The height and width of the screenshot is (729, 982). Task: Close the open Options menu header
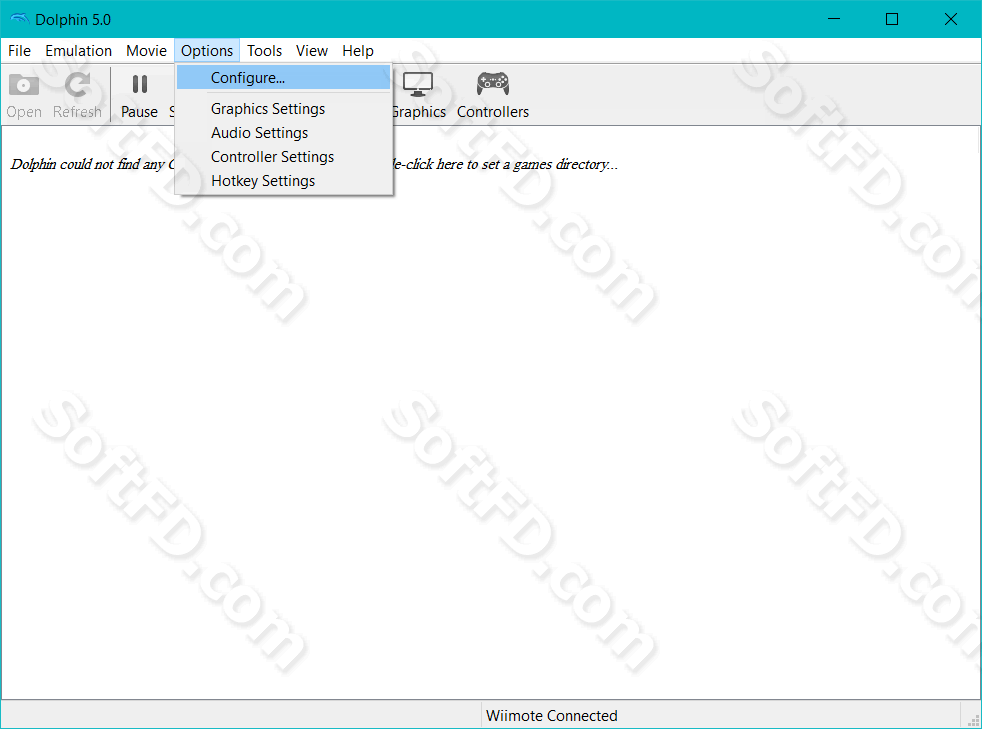(207, 51)
